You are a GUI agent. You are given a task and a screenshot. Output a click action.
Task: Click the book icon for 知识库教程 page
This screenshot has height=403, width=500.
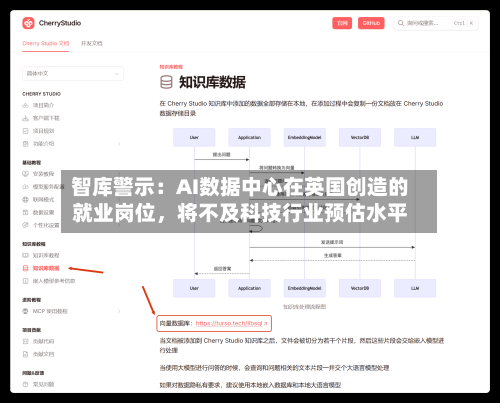tap(25, 255)
